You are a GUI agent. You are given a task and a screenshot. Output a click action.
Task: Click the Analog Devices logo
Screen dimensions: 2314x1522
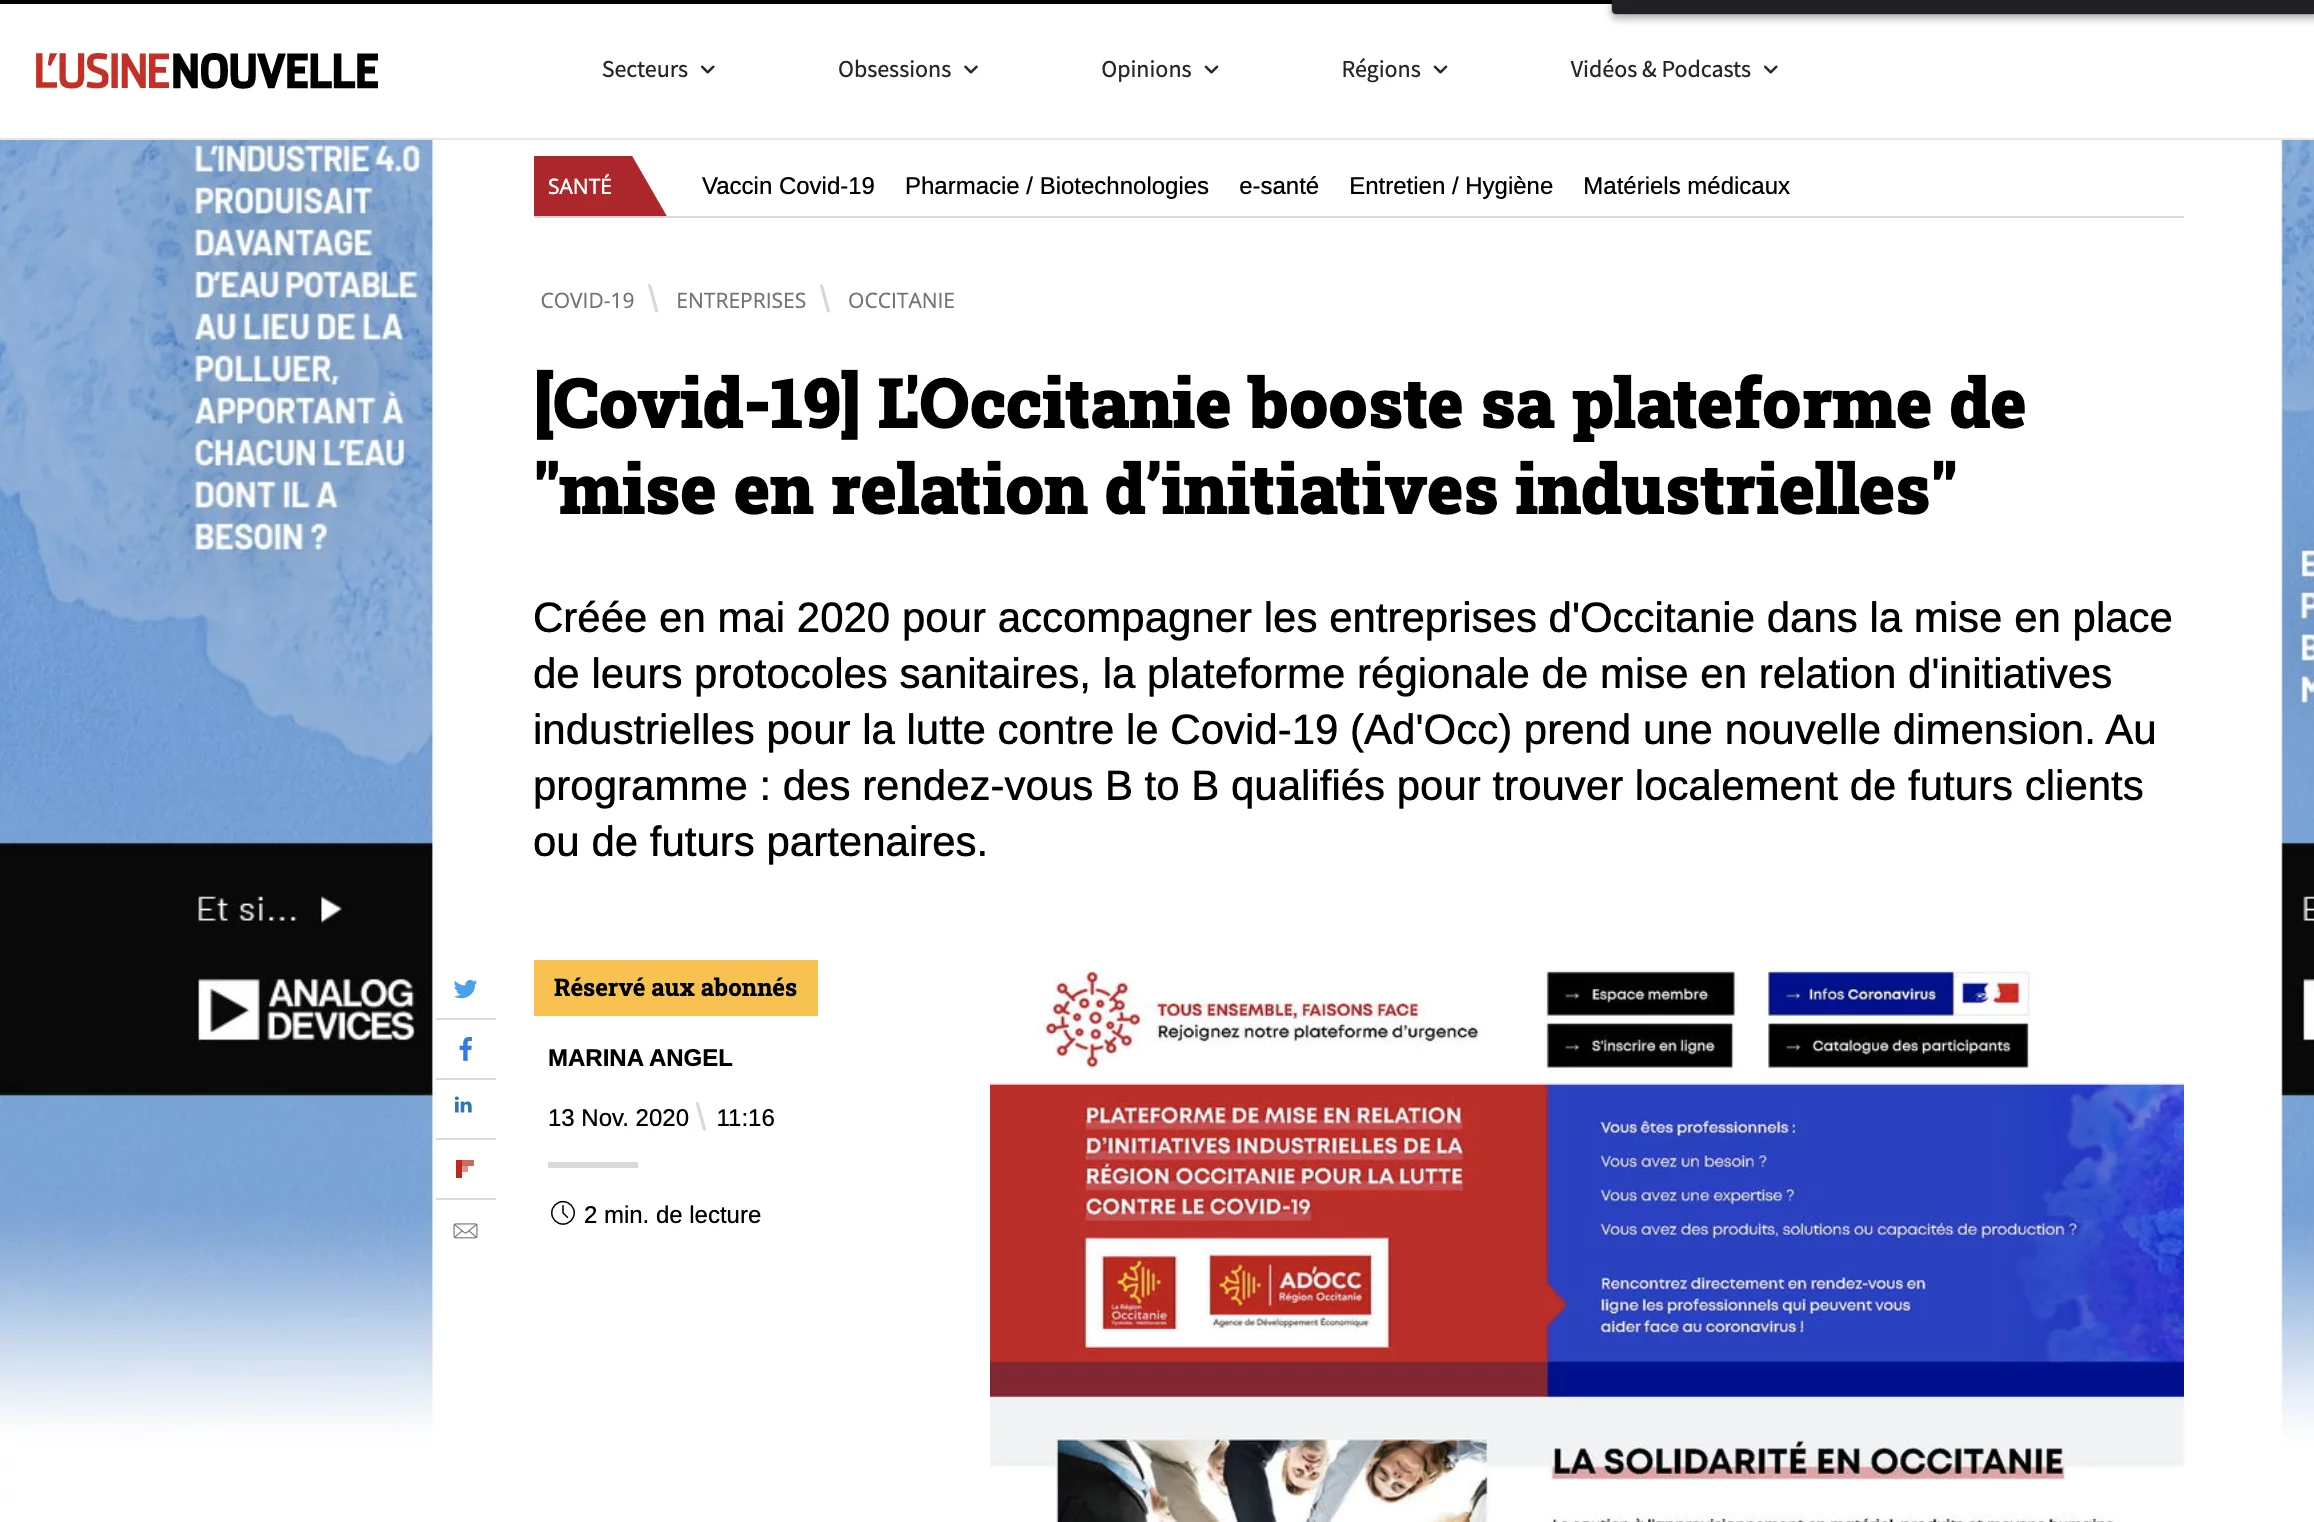pos(305,1009)
